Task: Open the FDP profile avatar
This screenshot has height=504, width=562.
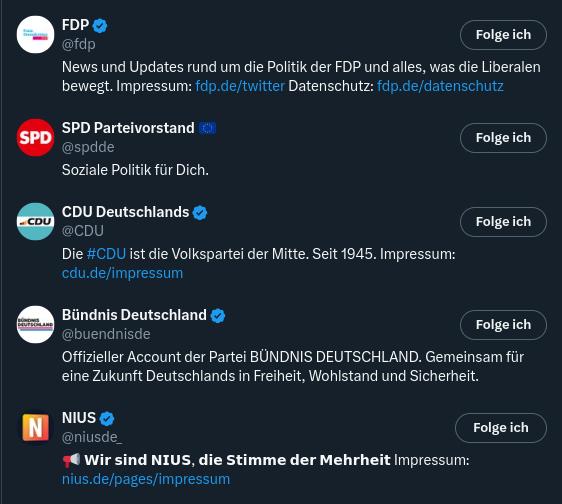Action: click(x=35, y=35)
